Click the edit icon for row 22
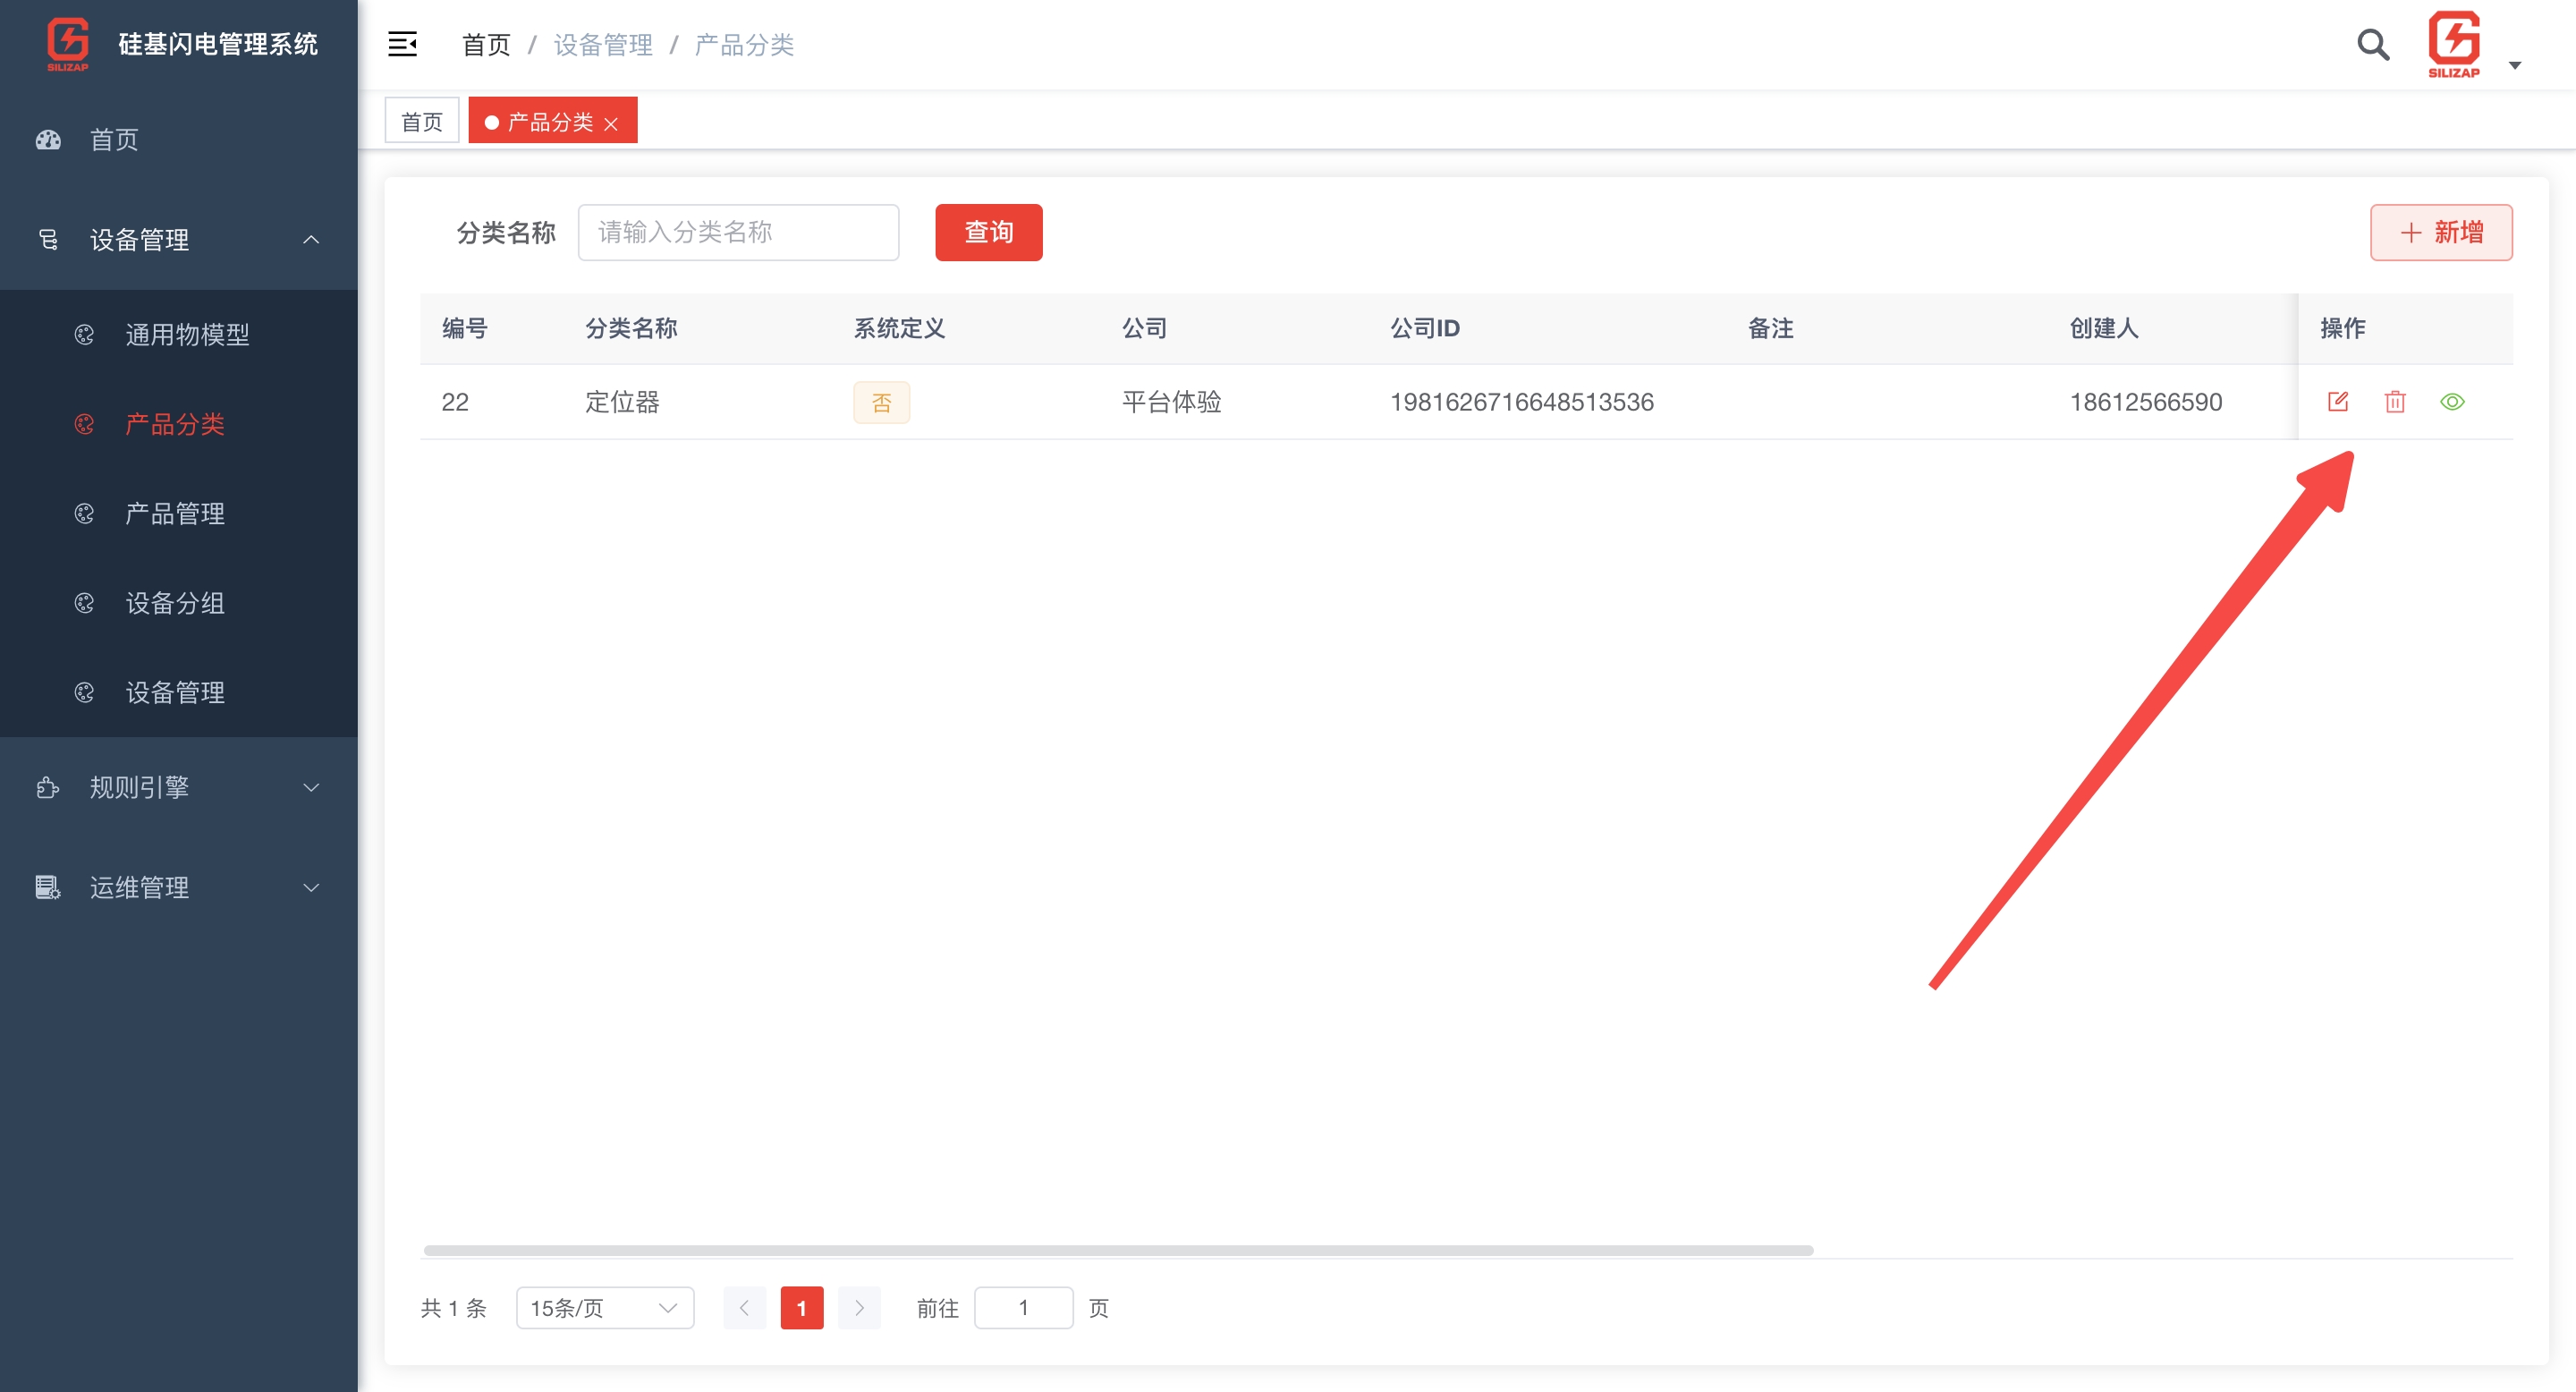Image resolution: width=2576 pixels, height=1392 pixels. (x=2337, y=402)
